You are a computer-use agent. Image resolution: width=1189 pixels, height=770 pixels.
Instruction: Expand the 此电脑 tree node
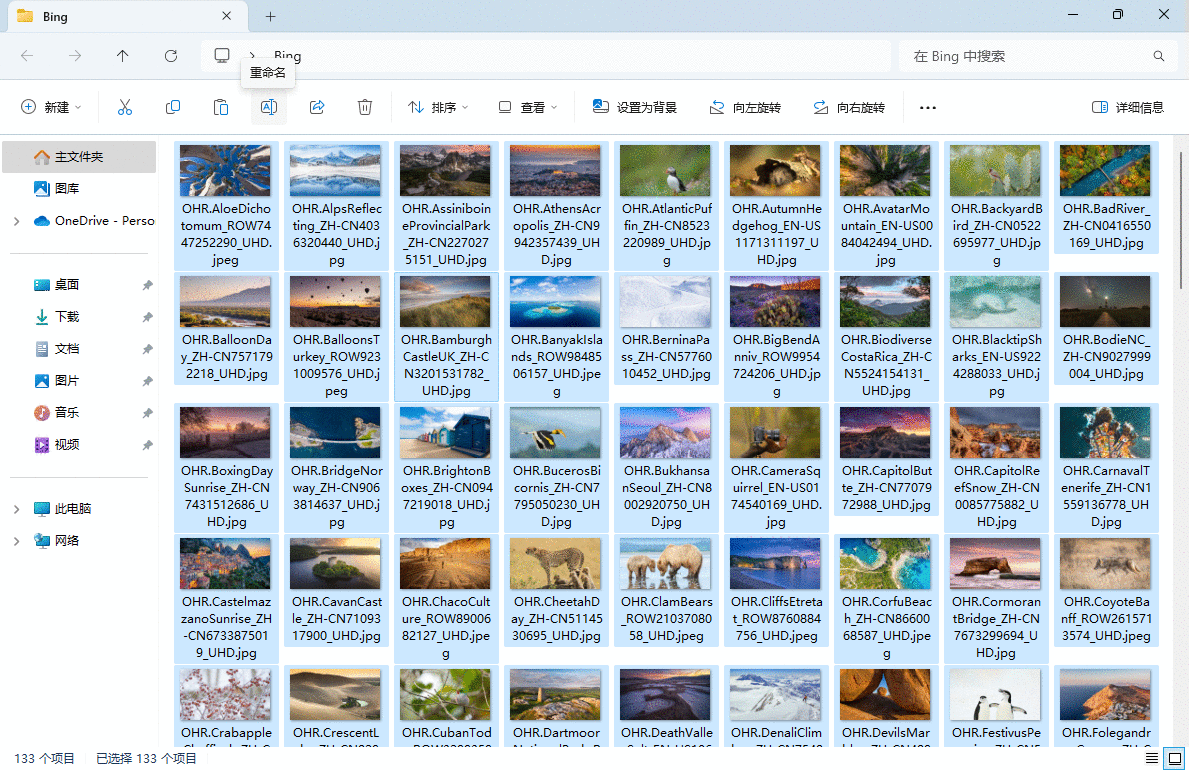[16, 509]
